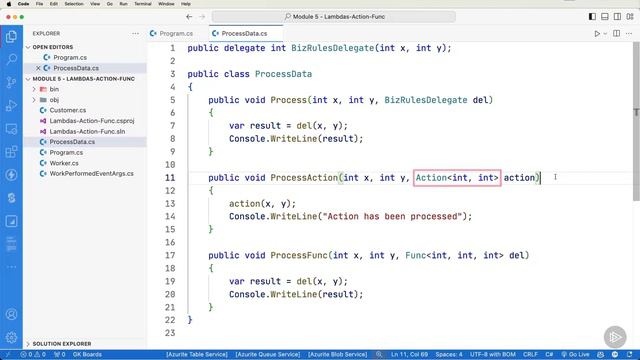Image resolution: width=640 pixels, height=360 pixels.
Task: Go back with the navigation arrow
Action: 189,17
